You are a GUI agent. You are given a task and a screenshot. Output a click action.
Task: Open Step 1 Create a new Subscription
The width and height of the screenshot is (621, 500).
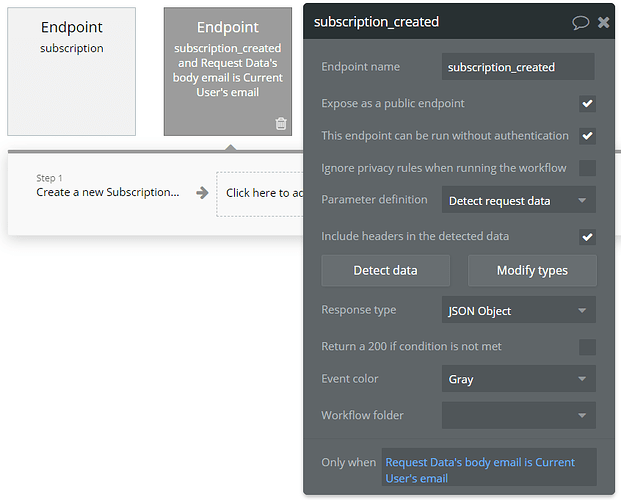tap(108, 192)
